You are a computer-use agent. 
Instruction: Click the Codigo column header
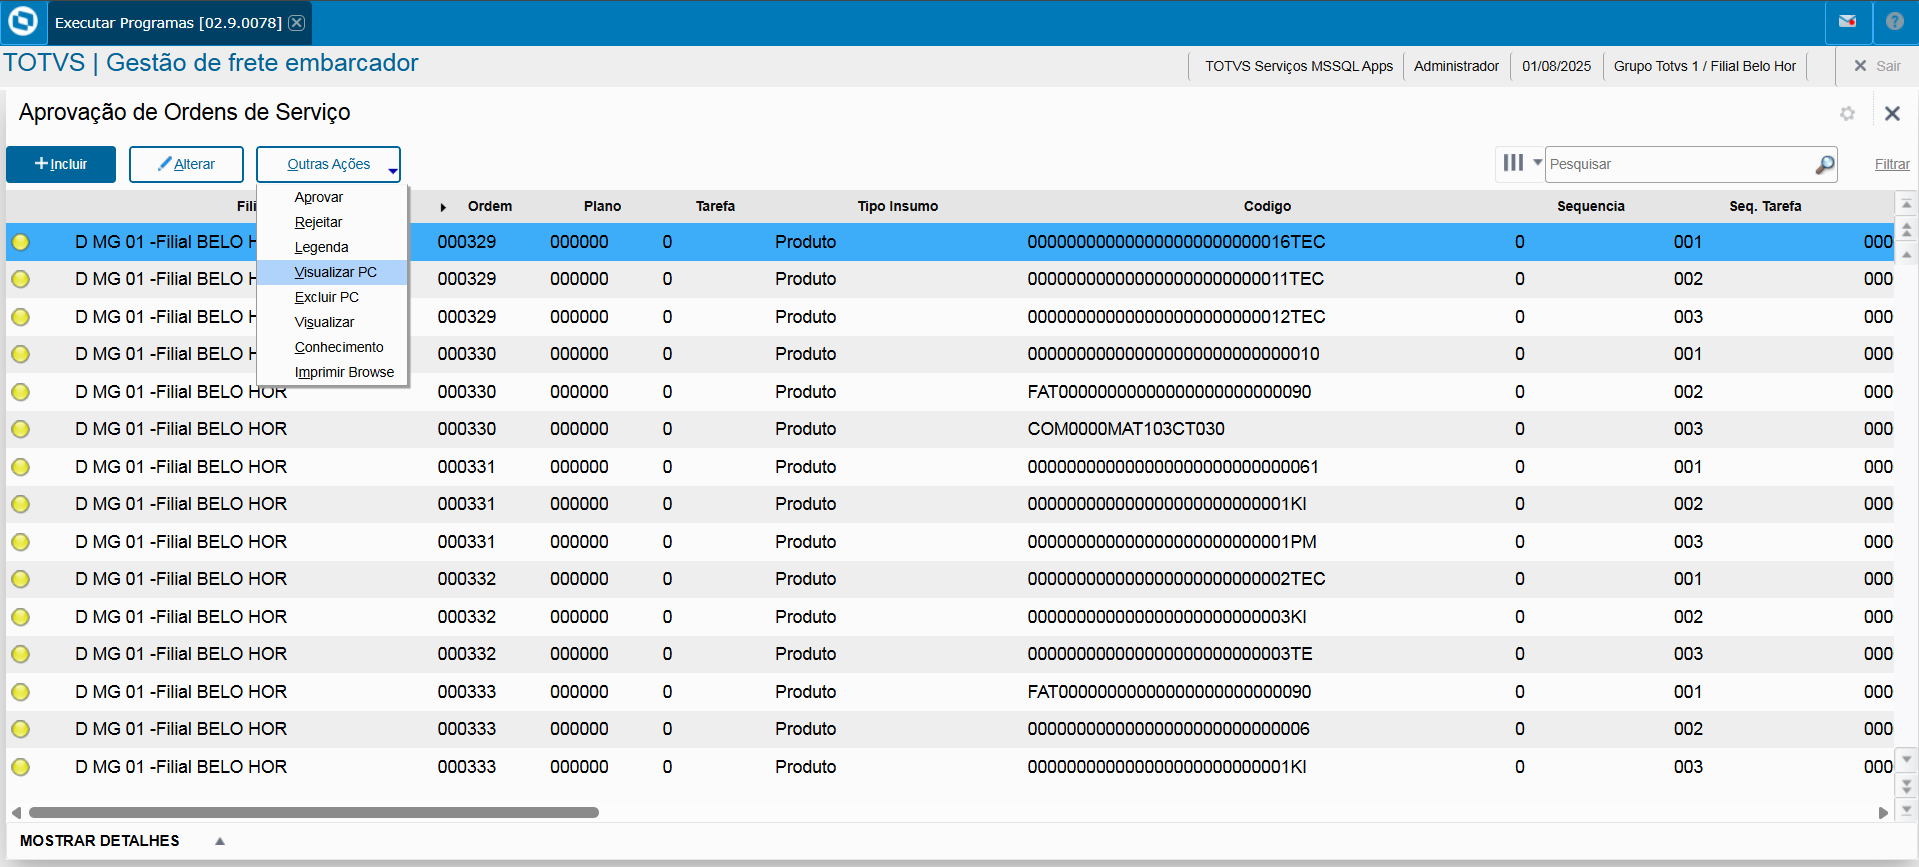pyautogui.click(x=1267, y=206)
